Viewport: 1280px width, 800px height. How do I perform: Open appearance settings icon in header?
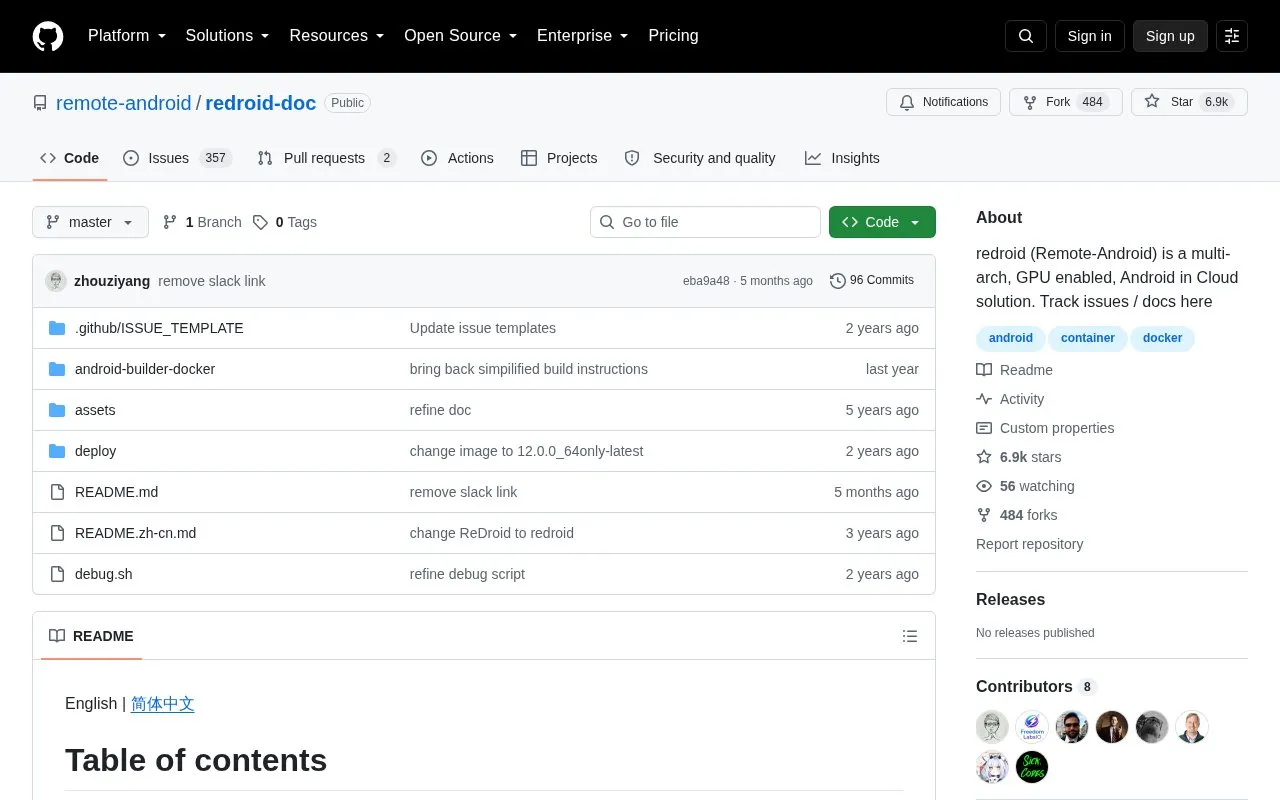[1232, 36]
